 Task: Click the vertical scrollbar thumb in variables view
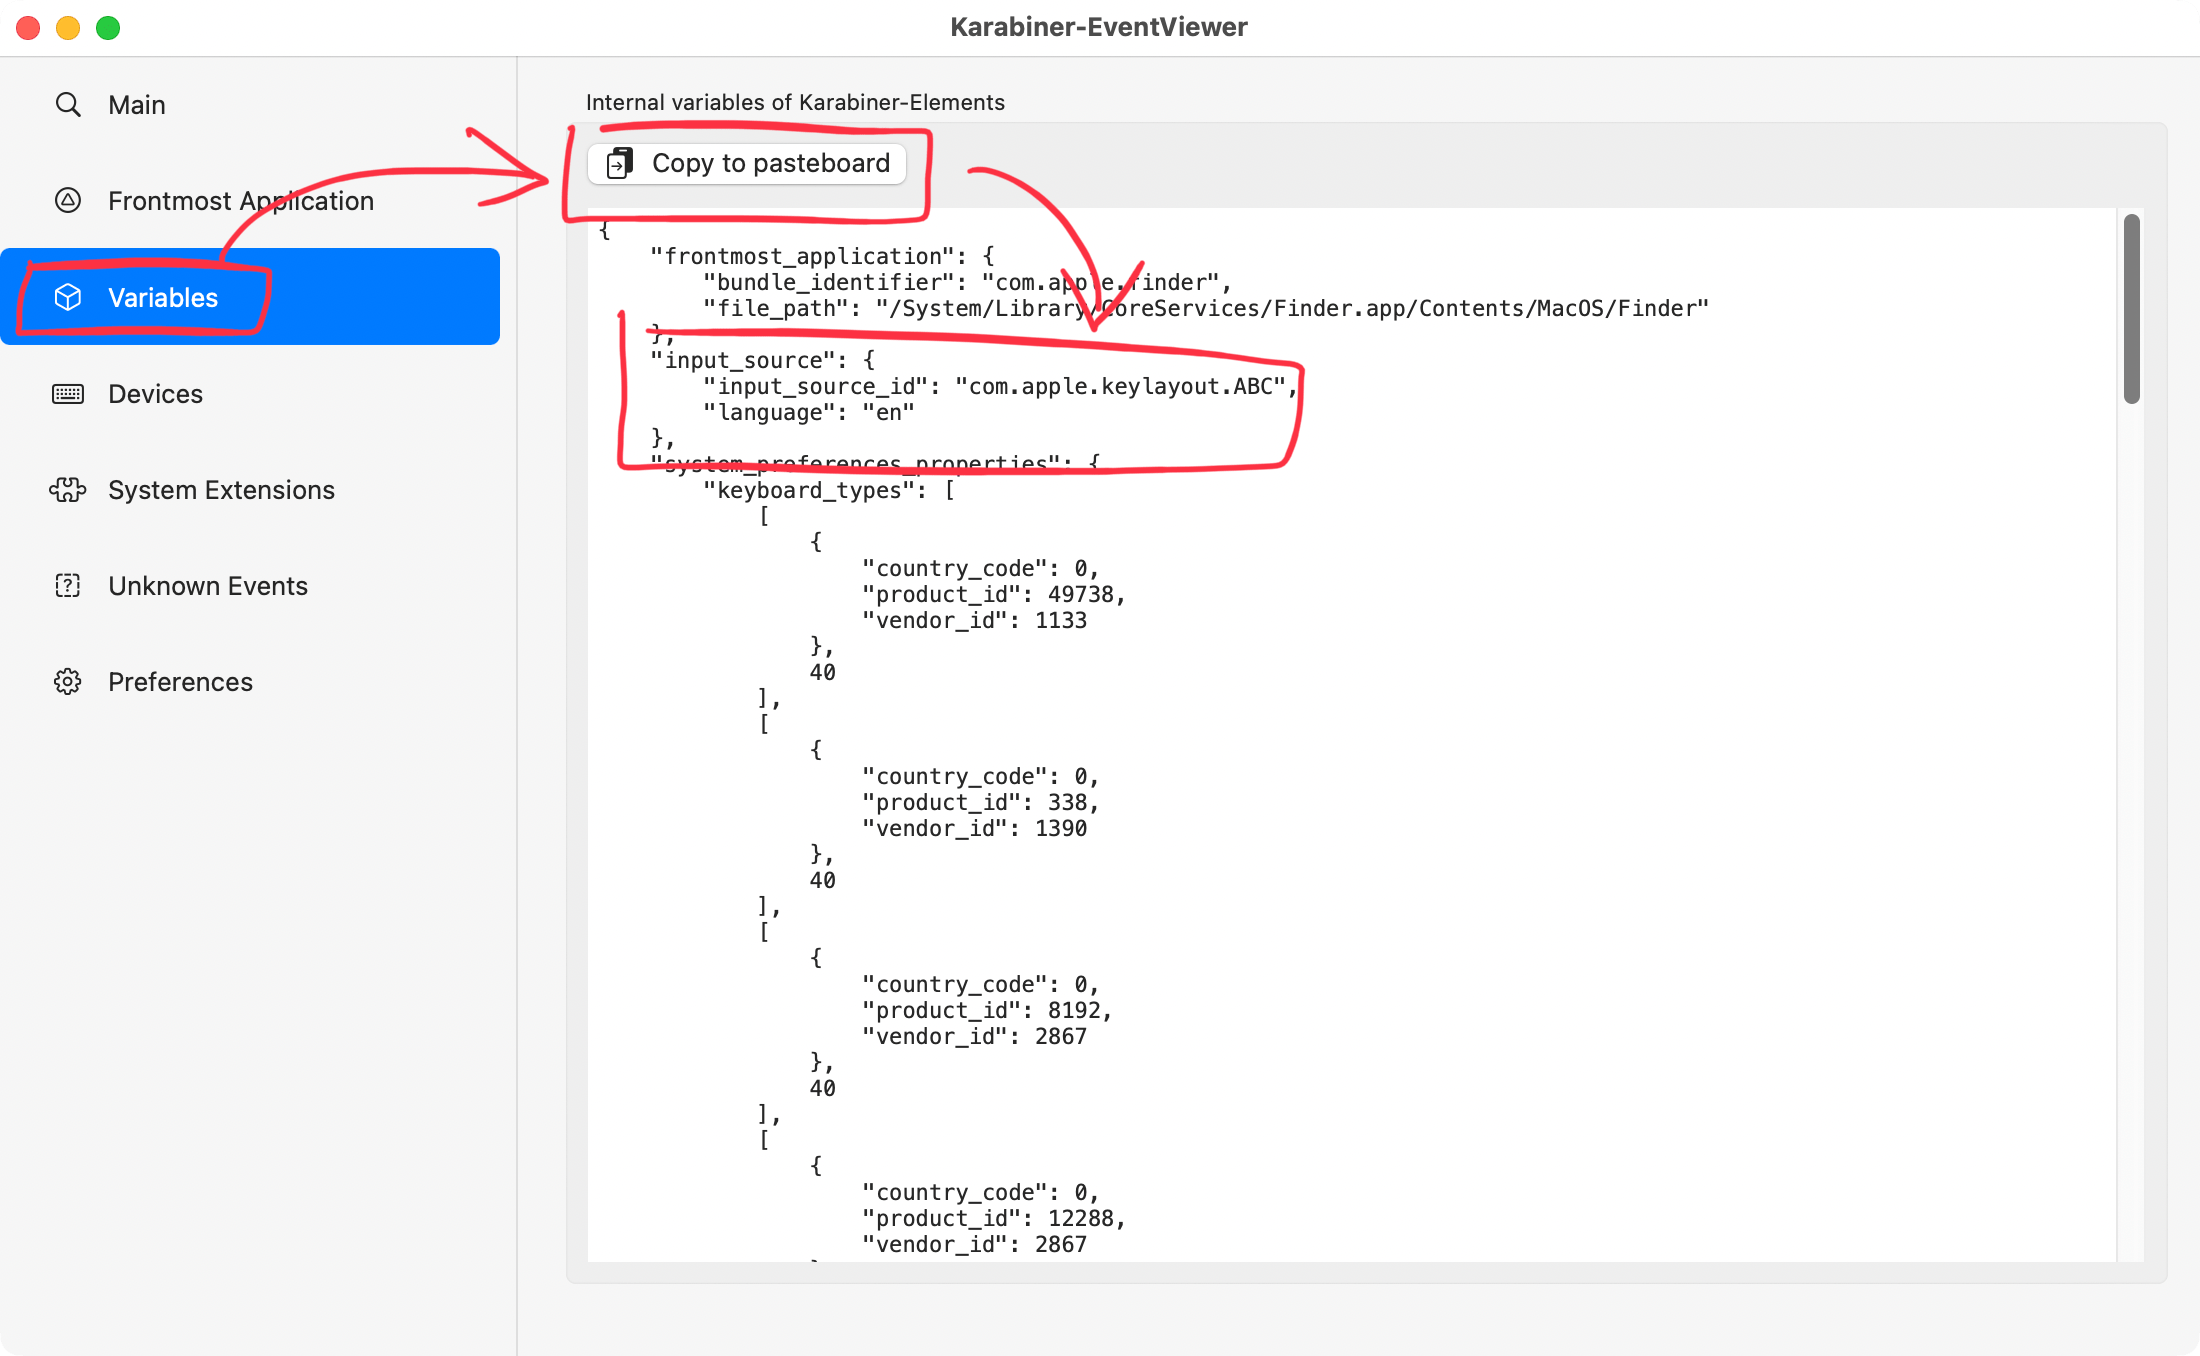pyautogui.click(x=2132, y=309)
